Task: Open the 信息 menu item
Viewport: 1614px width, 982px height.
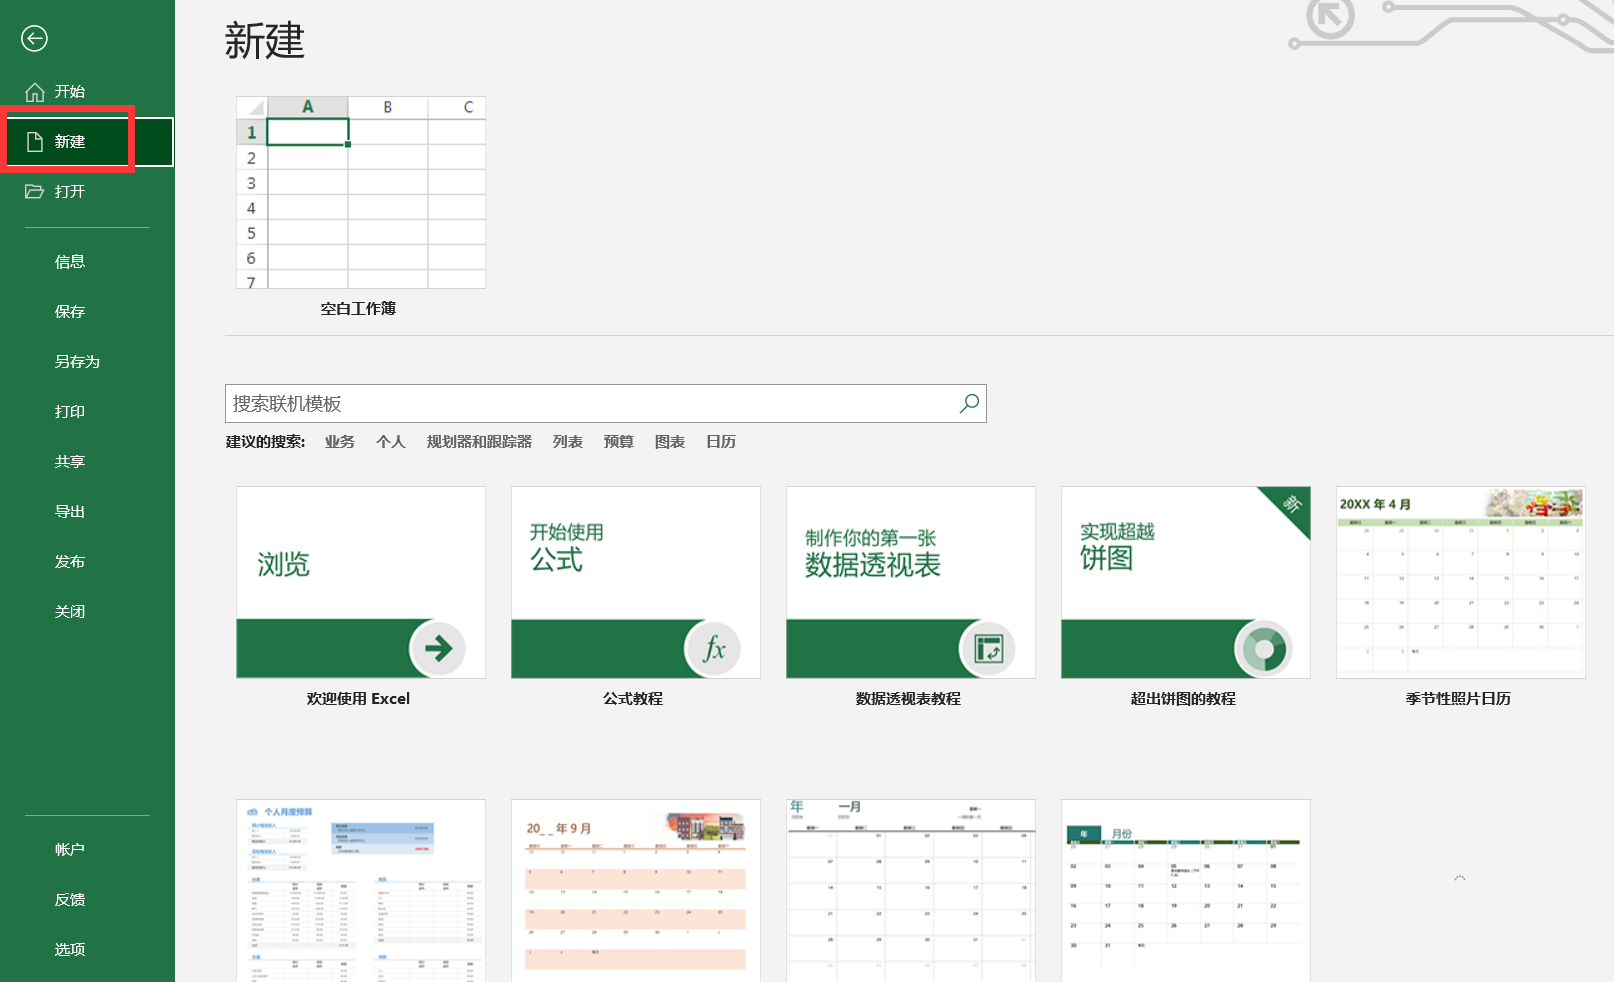Action: (x=70, y=261)
